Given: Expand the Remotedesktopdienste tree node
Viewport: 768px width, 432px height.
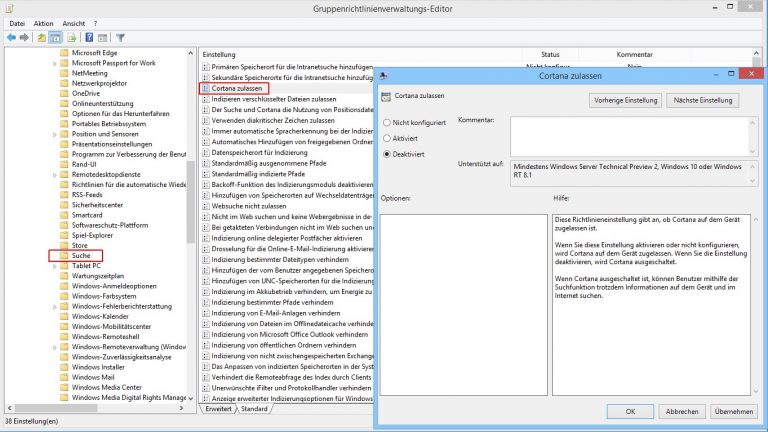Looking at the screenshot, I should (55, 175).
